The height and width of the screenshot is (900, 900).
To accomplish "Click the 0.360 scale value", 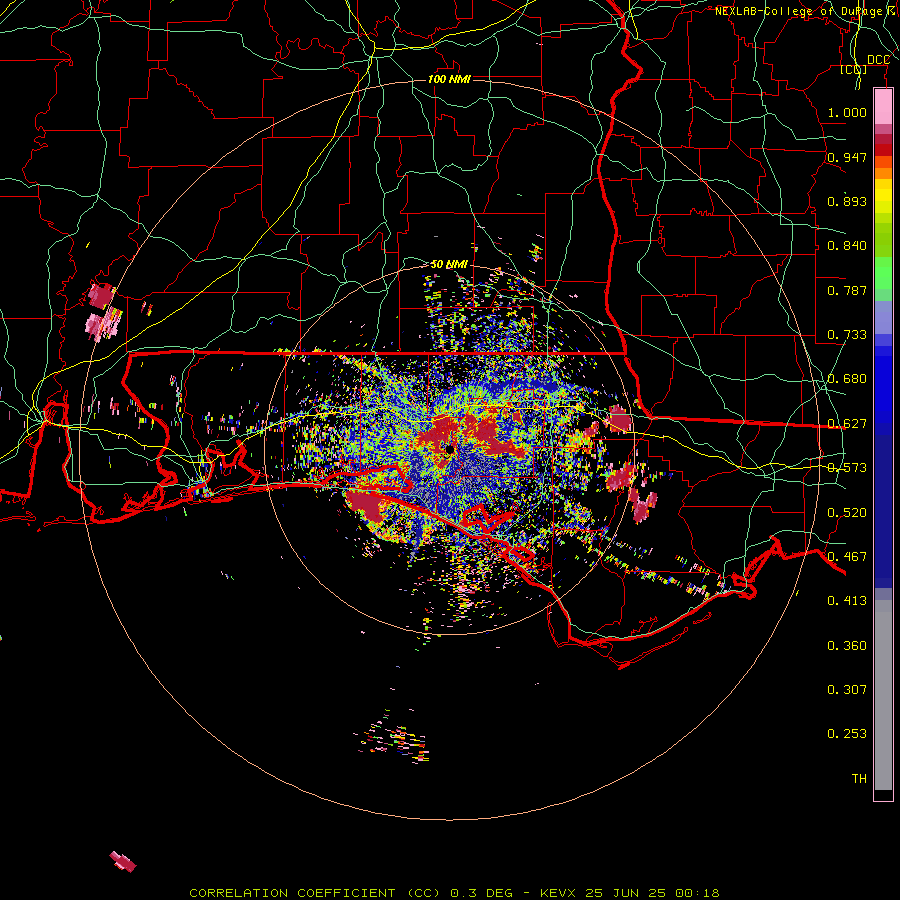I will coord(847,646).
